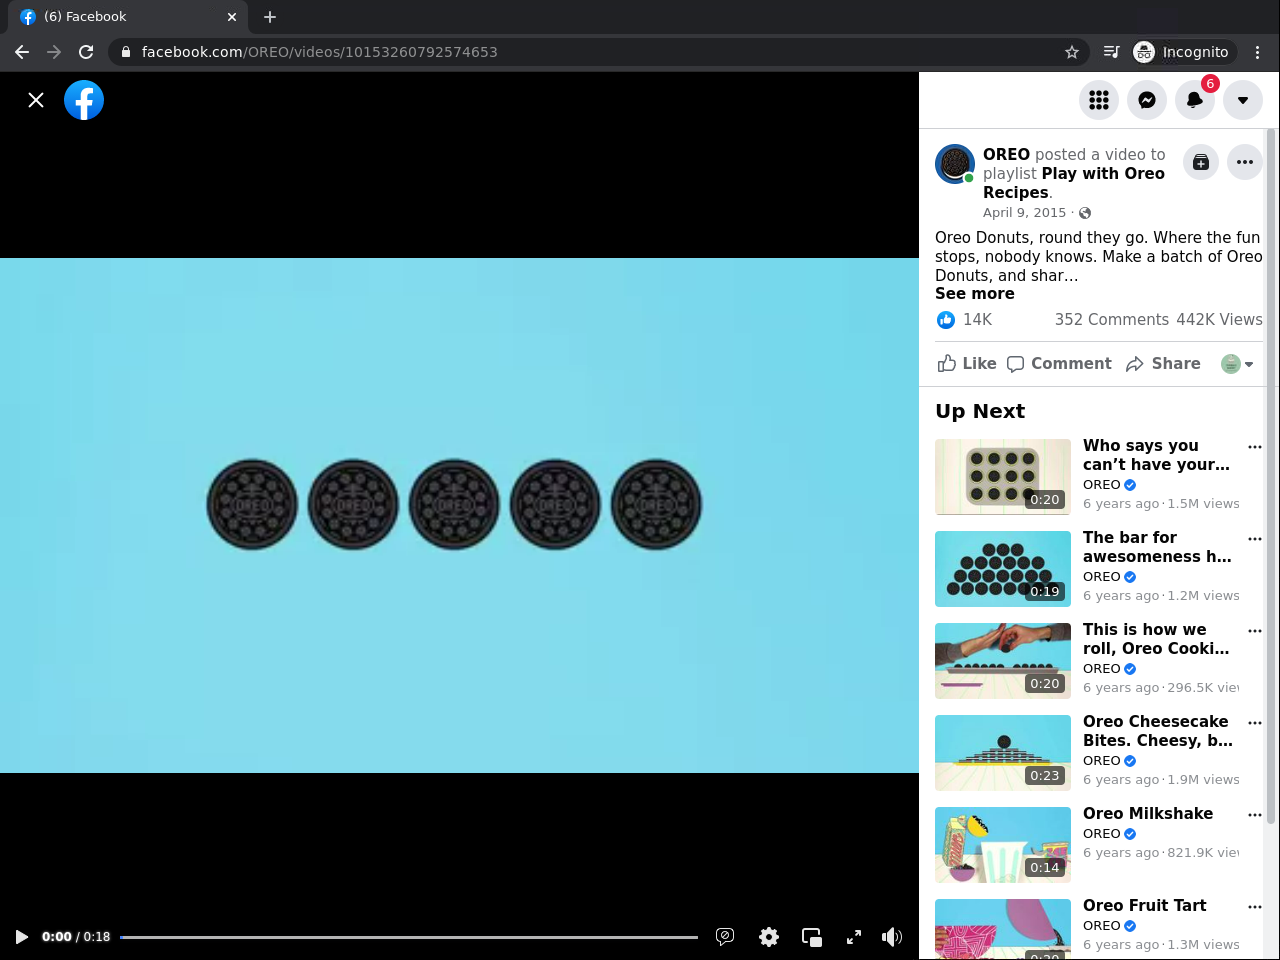
Task: Open 'This is how we roll' thumbnail
Action: [x=1003, y=661]
